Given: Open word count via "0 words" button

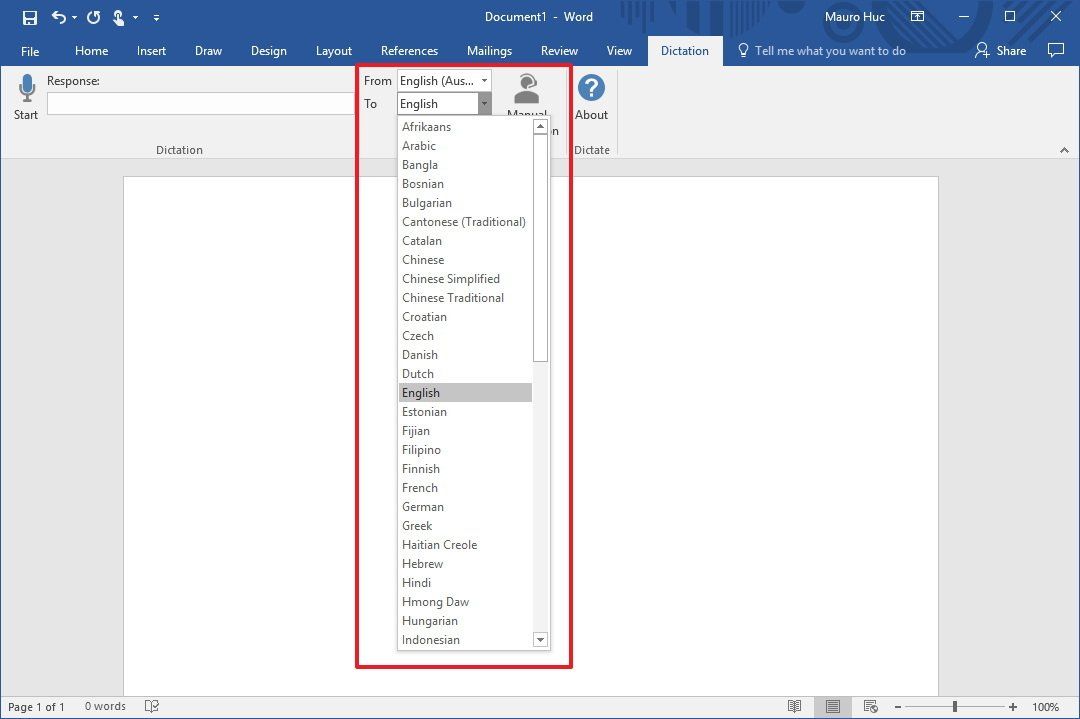Looking at the screenshot, I should click(x=104, y=706).
